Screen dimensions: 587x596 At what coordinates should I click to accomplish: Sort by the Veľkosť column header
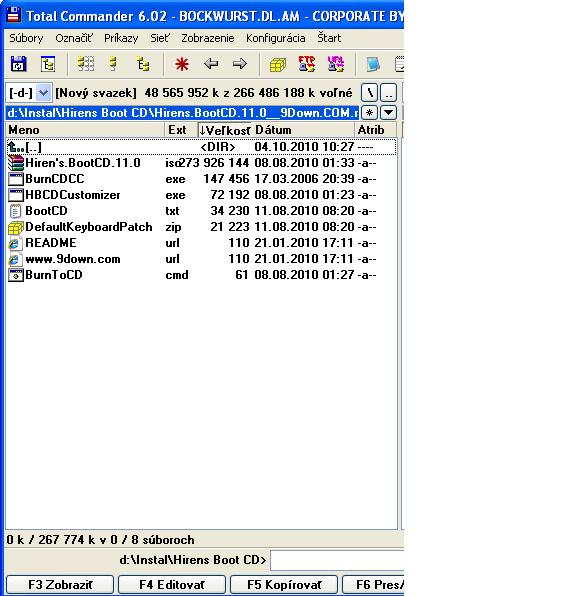coord(225,130)
